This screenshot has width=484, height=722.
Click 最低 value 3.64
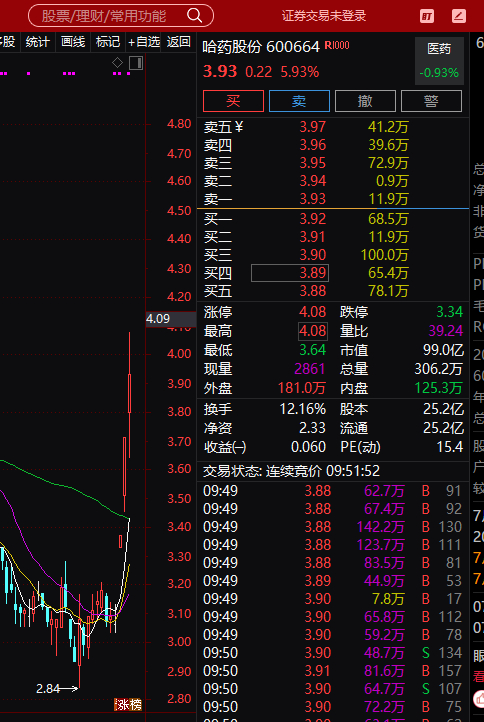click(313, 350)
